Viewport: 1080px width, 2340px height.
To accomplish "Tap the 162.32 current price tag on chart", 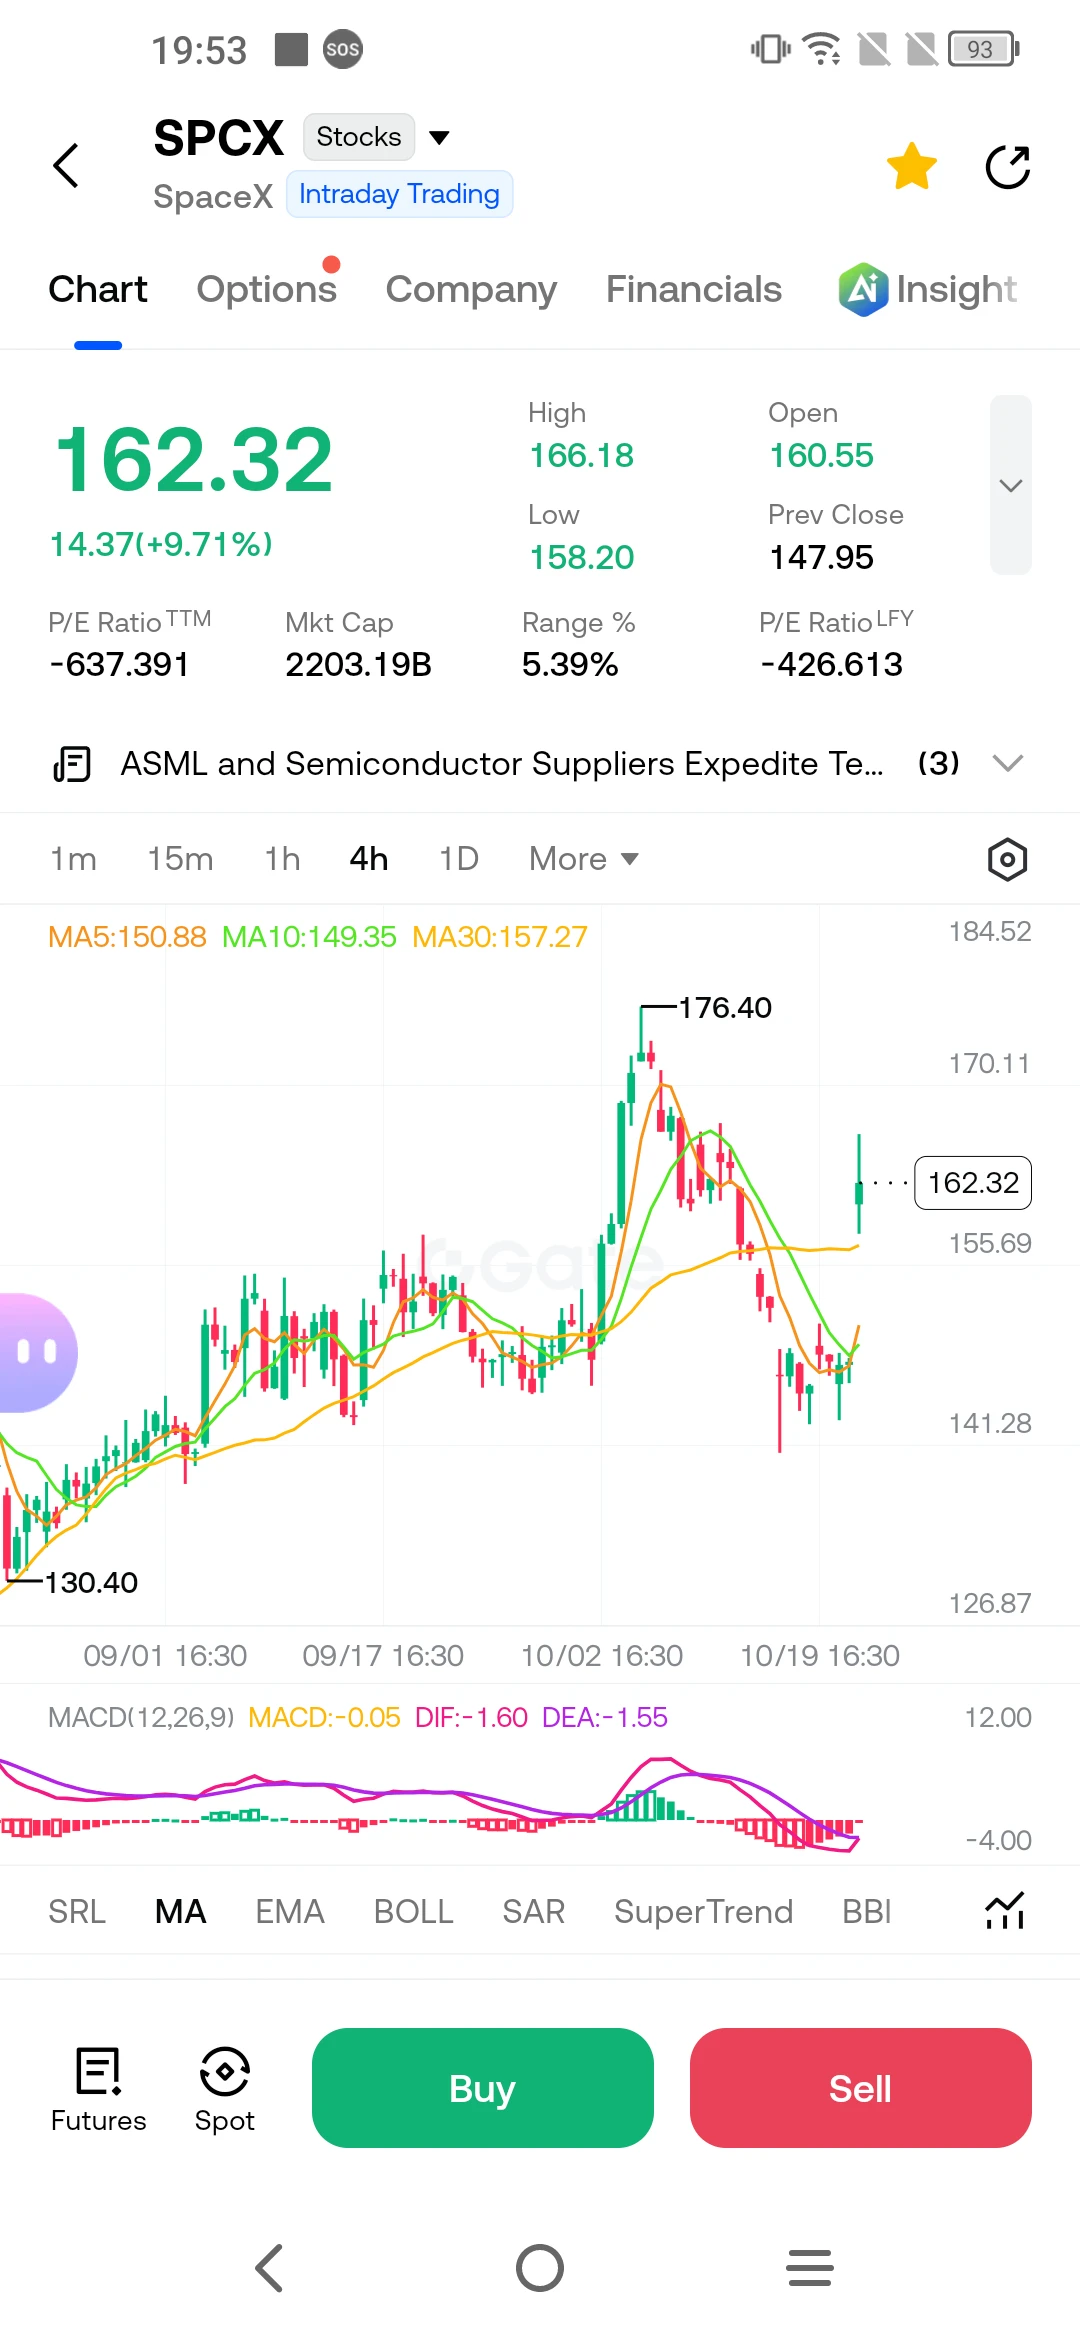I will (x=973, y=1183).
